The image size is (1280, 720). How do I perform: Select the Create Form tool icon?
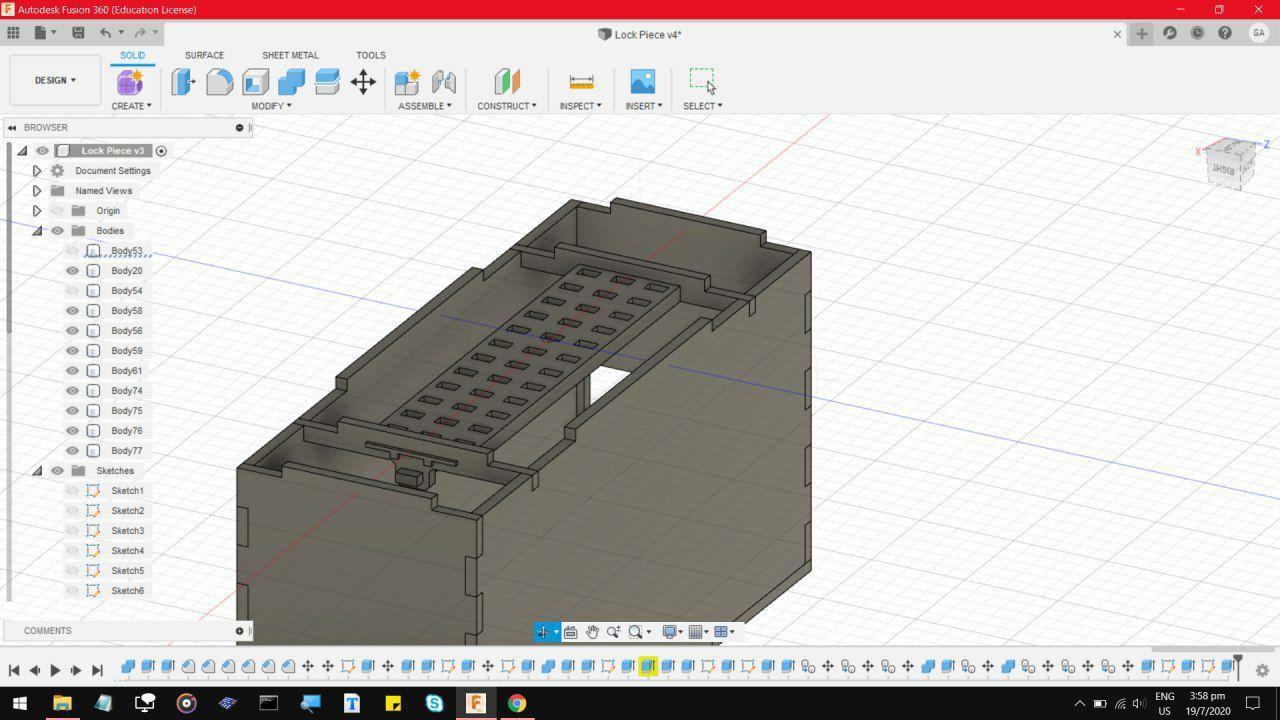pyautogui.click(x=130, y=82)
